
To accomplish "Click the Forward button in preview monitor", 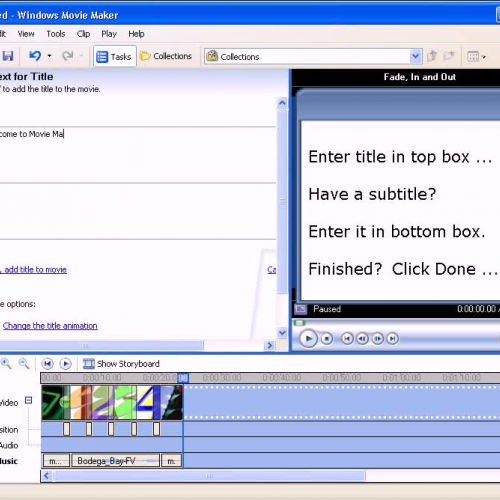I will point(393,339).
